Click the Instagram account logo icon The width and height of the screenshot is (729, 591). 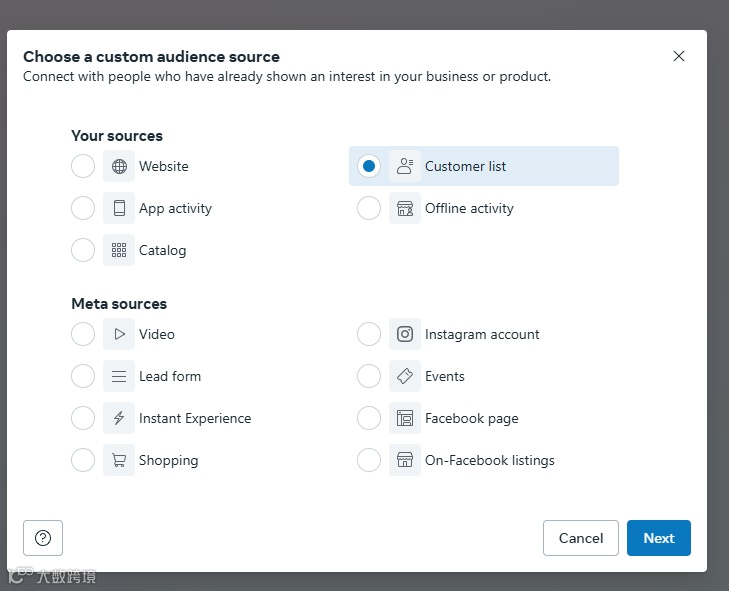tap(405, 335)
